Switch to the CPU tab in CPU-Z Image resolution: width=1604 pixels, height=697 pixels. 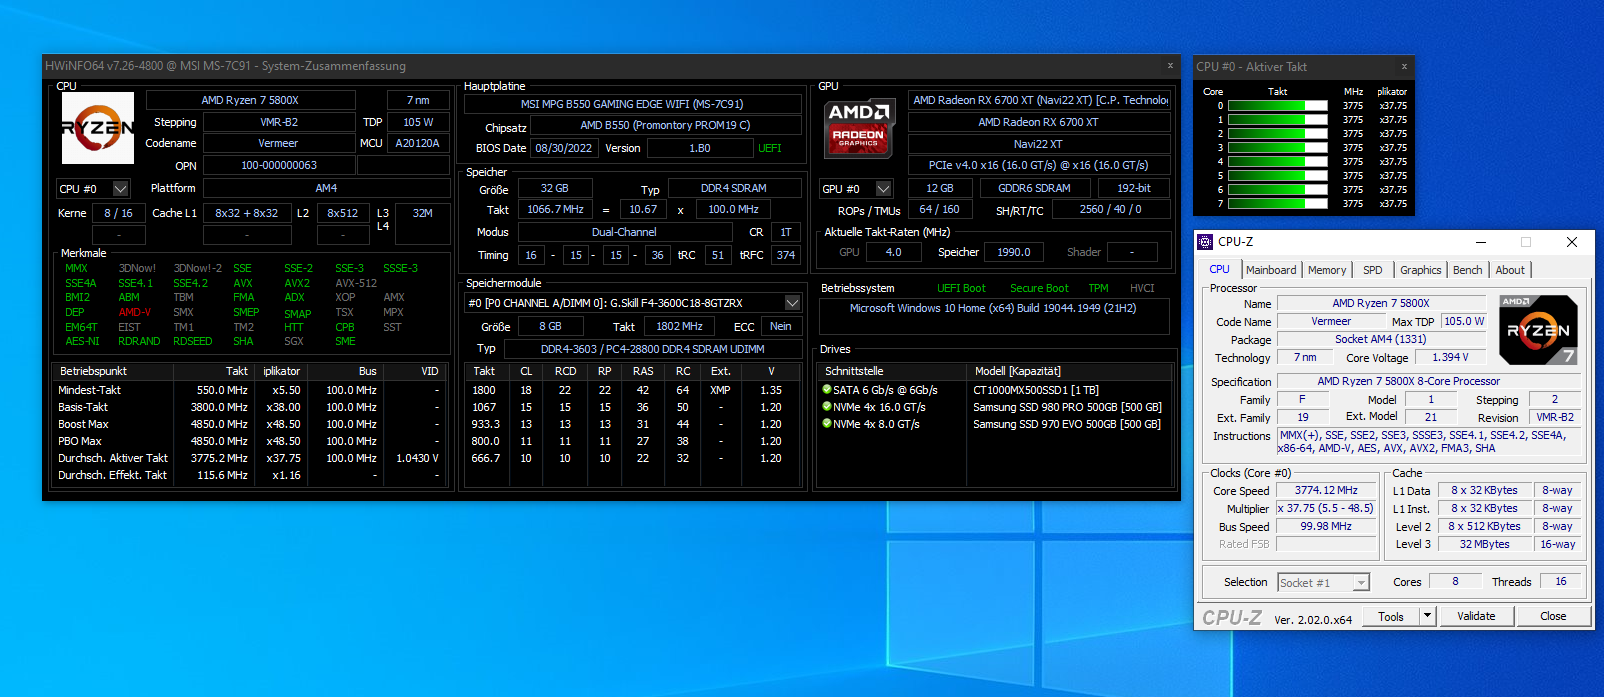[x=1219, y=269]
